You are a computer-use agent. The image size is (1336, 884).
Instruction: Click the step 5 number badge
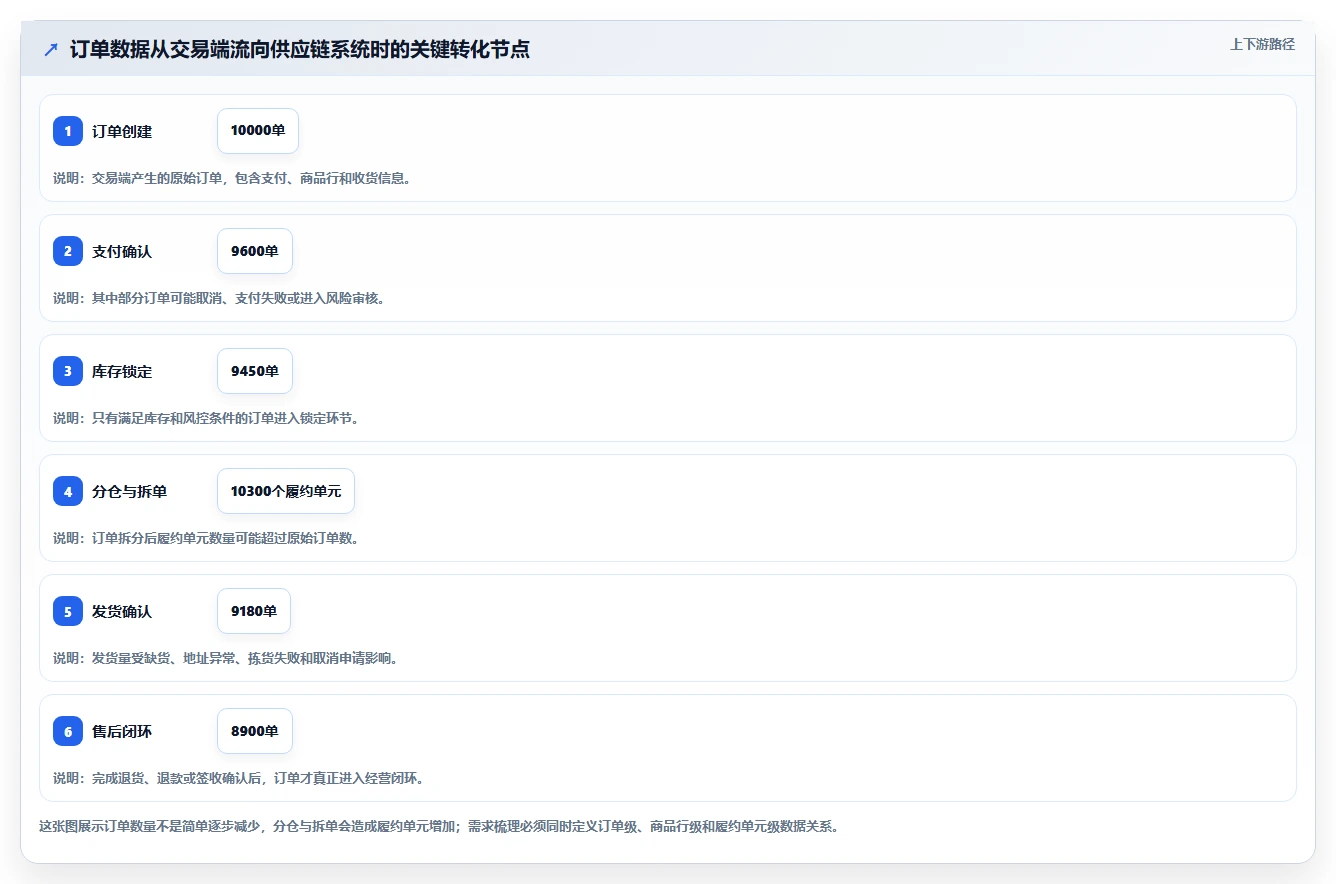pyautogui.click(x=68, y=611)
